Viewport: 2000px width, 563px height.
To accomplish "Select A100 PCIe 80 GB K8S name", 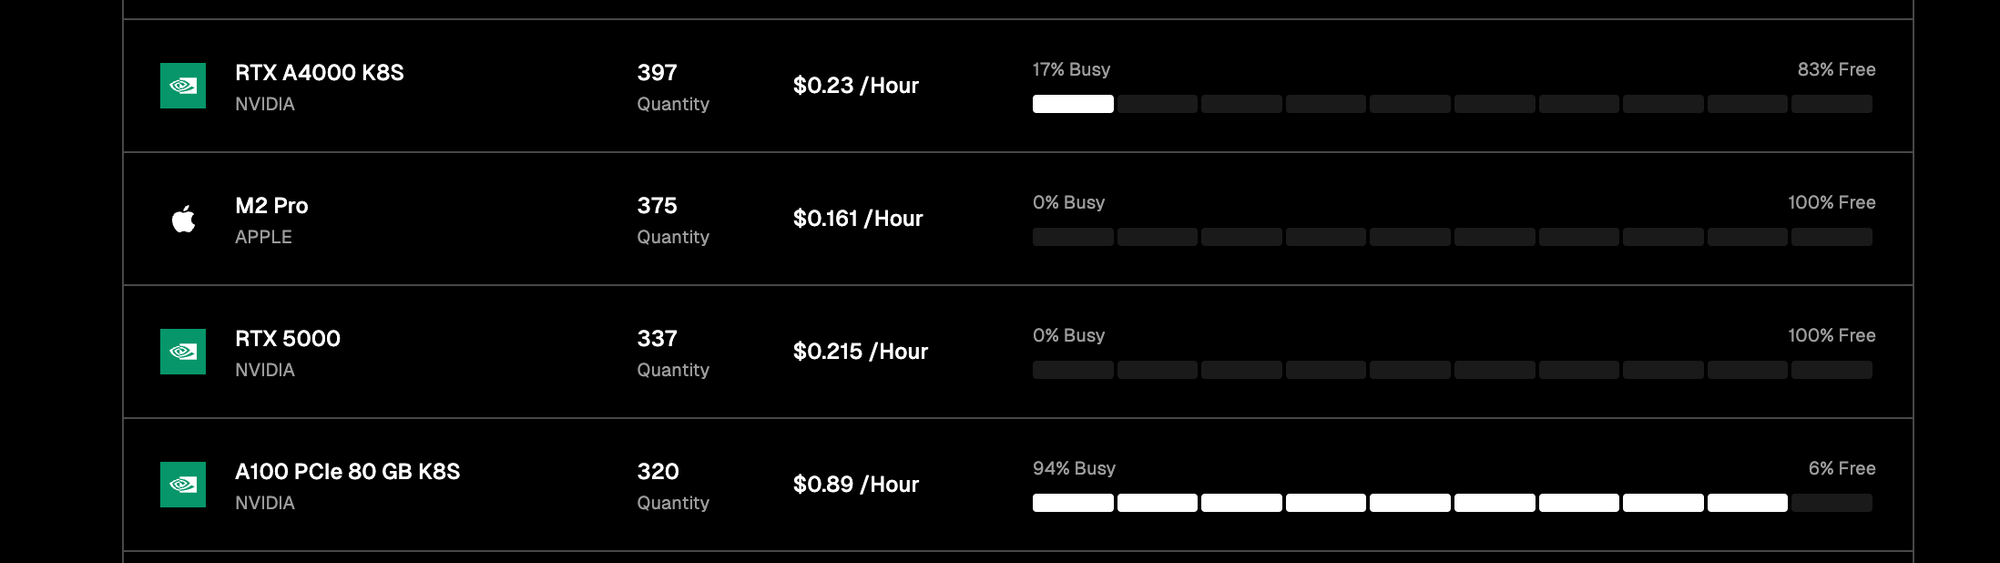I will [347, 472].
